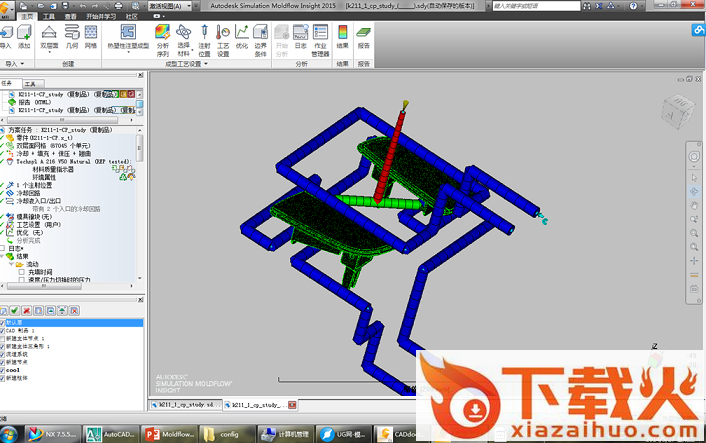The width and height of the screenshot is (706, 443).
Task: Click the save icon in quick access toolbar
Action: tap(65, 6)
